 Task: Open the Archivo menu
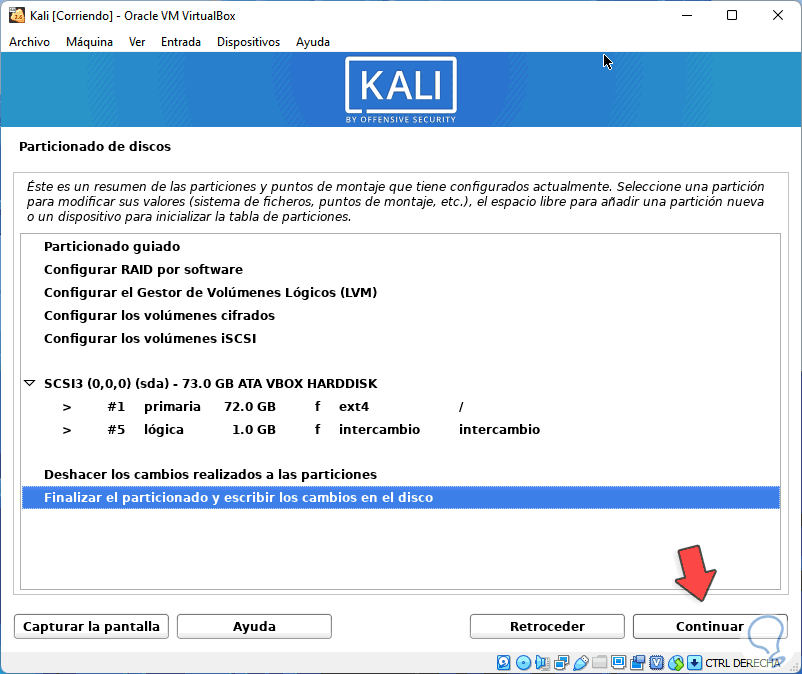[29, 42]
